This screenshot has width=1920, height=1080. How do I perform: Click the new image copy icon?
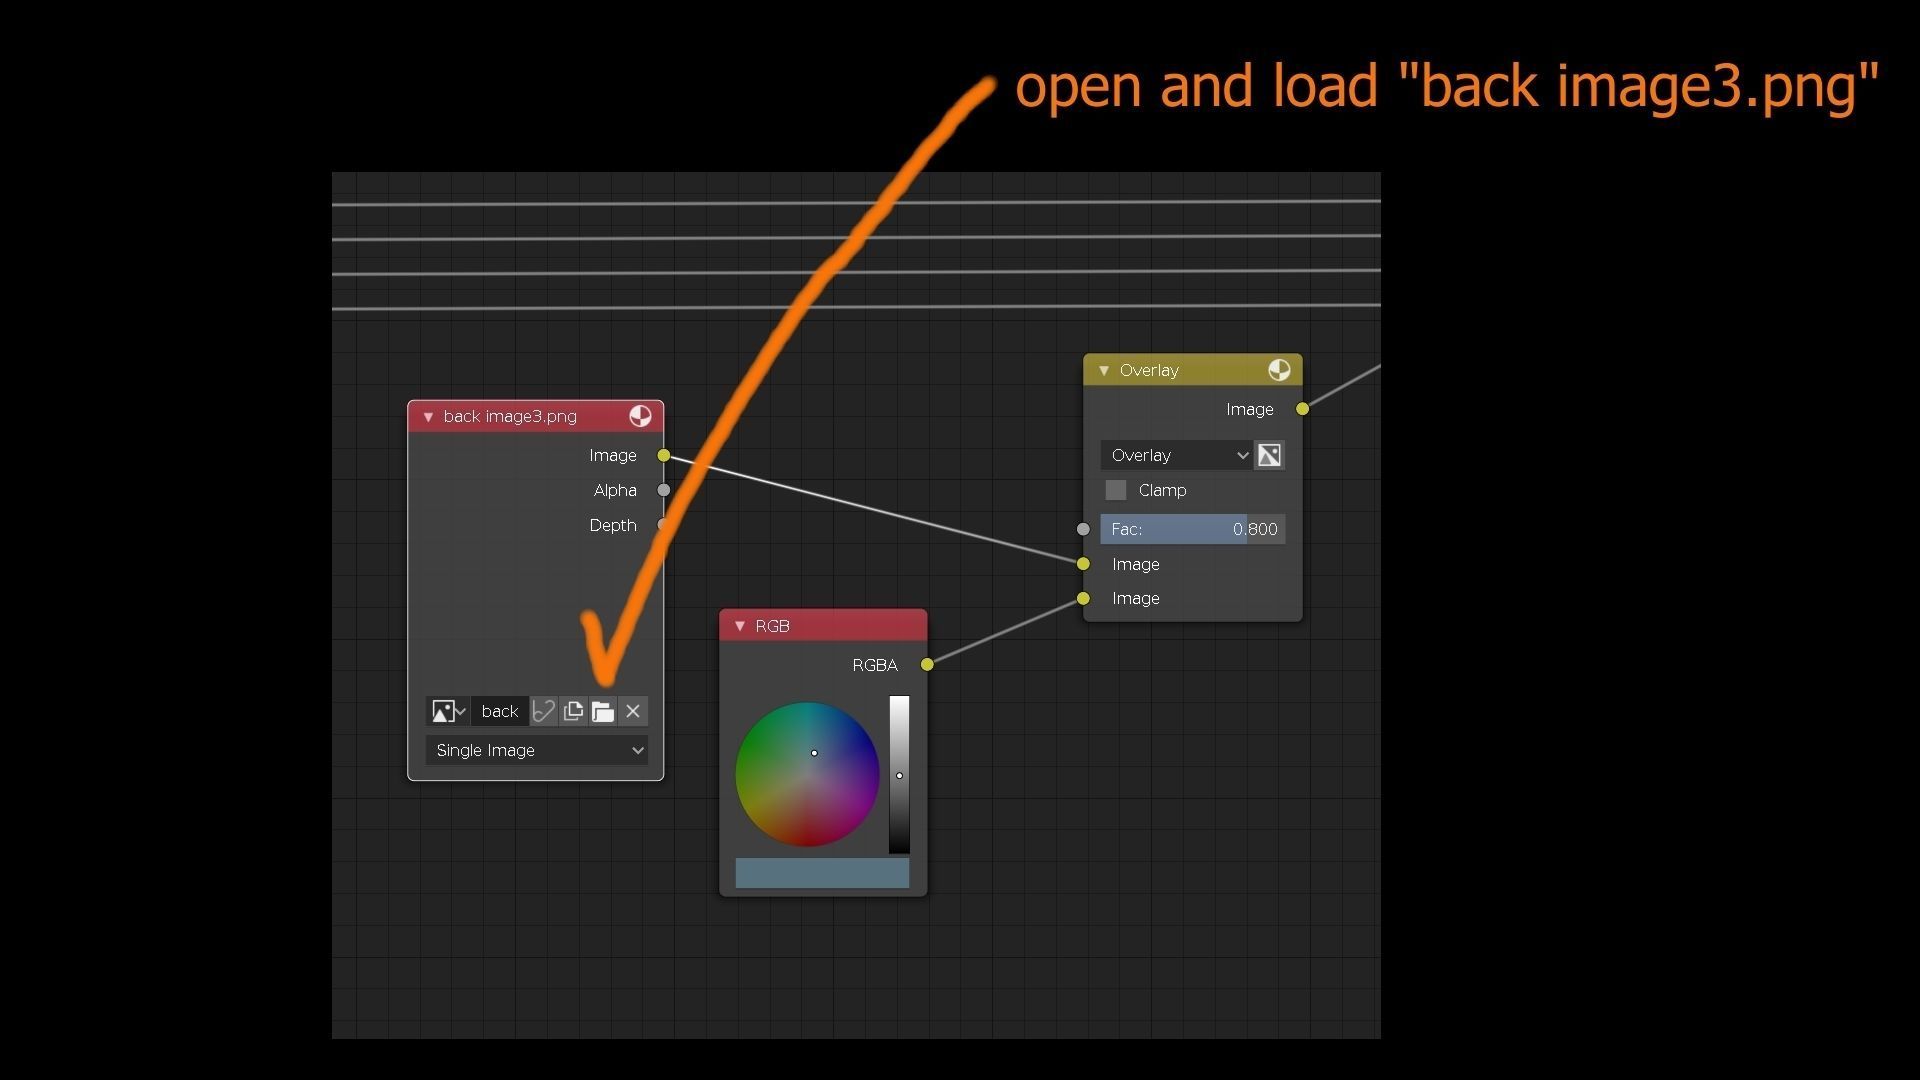[573, 712]
